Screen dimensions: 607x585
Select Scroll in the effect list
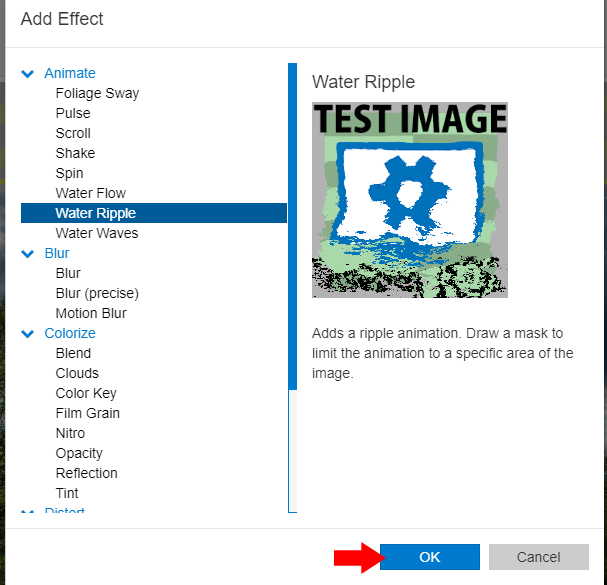click(73, 133)
